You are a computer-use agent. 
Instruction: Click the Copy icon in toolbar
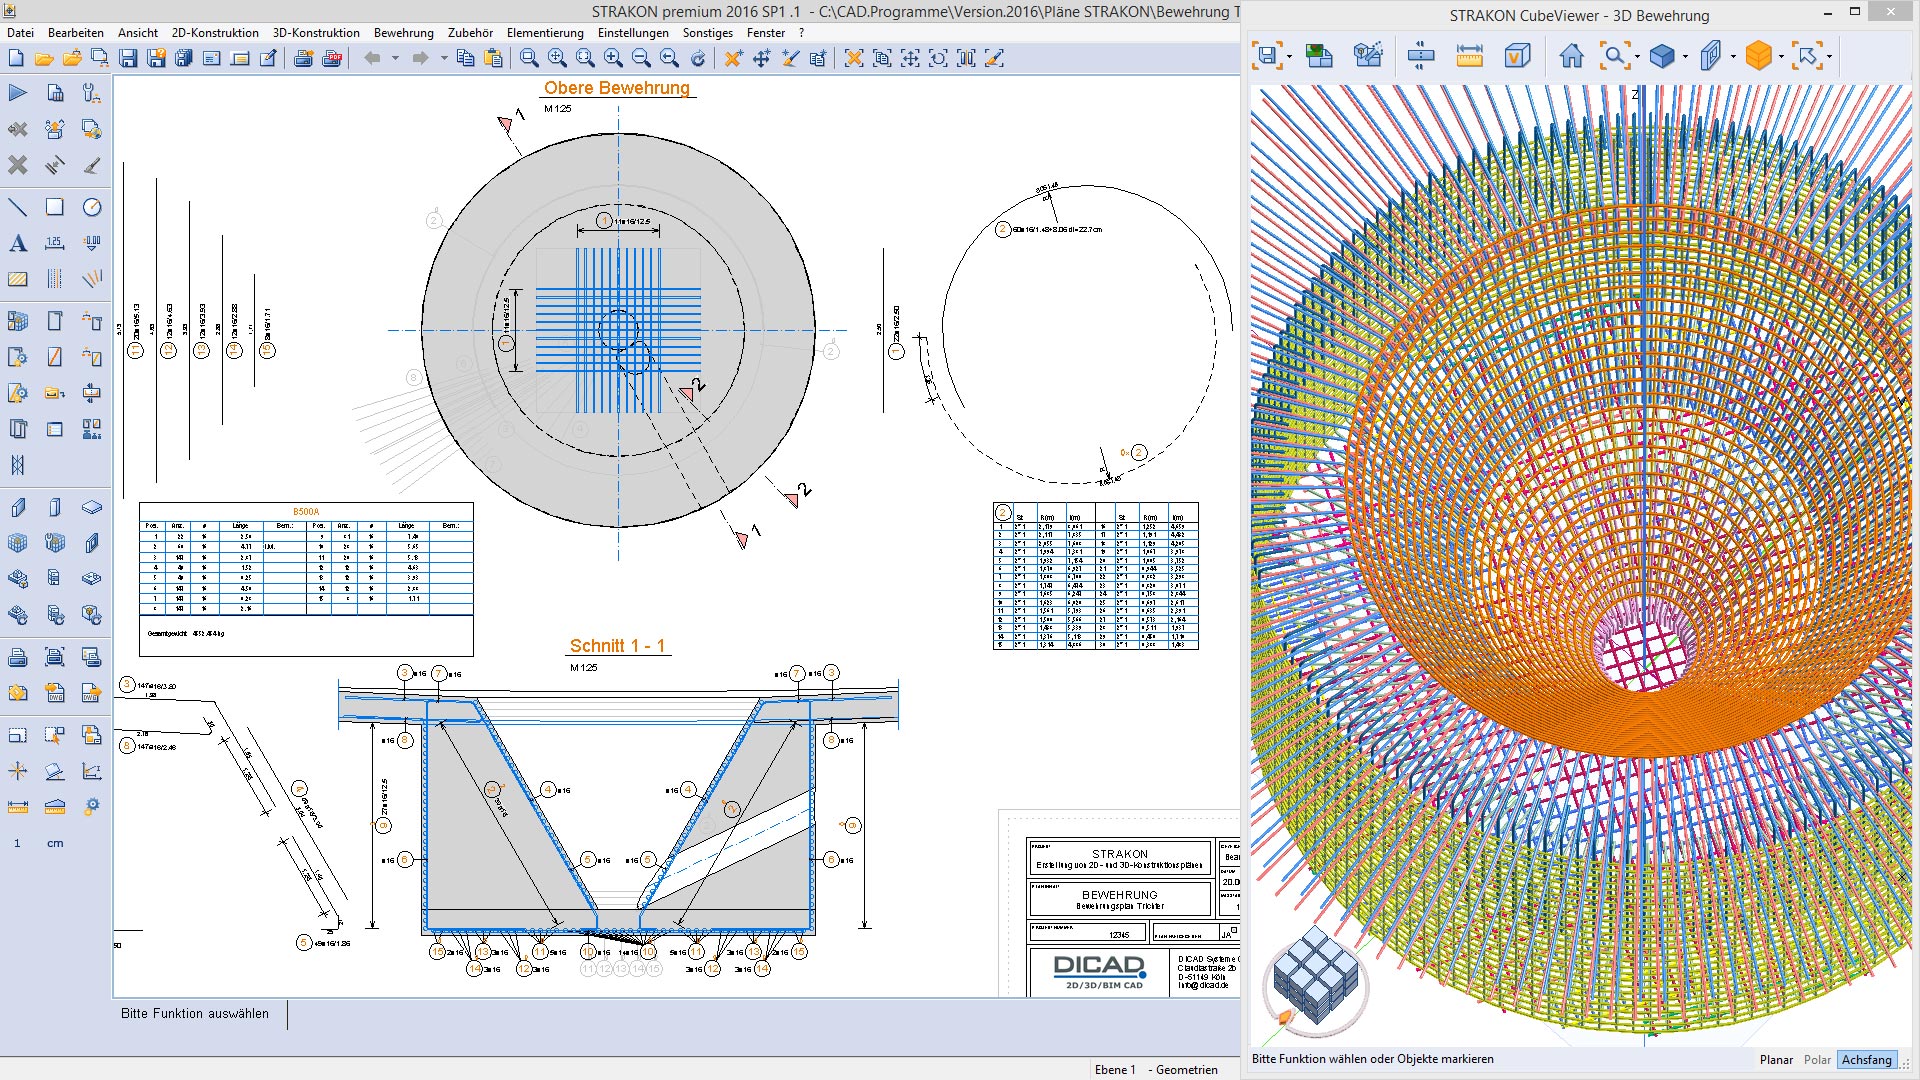(465, 59)
